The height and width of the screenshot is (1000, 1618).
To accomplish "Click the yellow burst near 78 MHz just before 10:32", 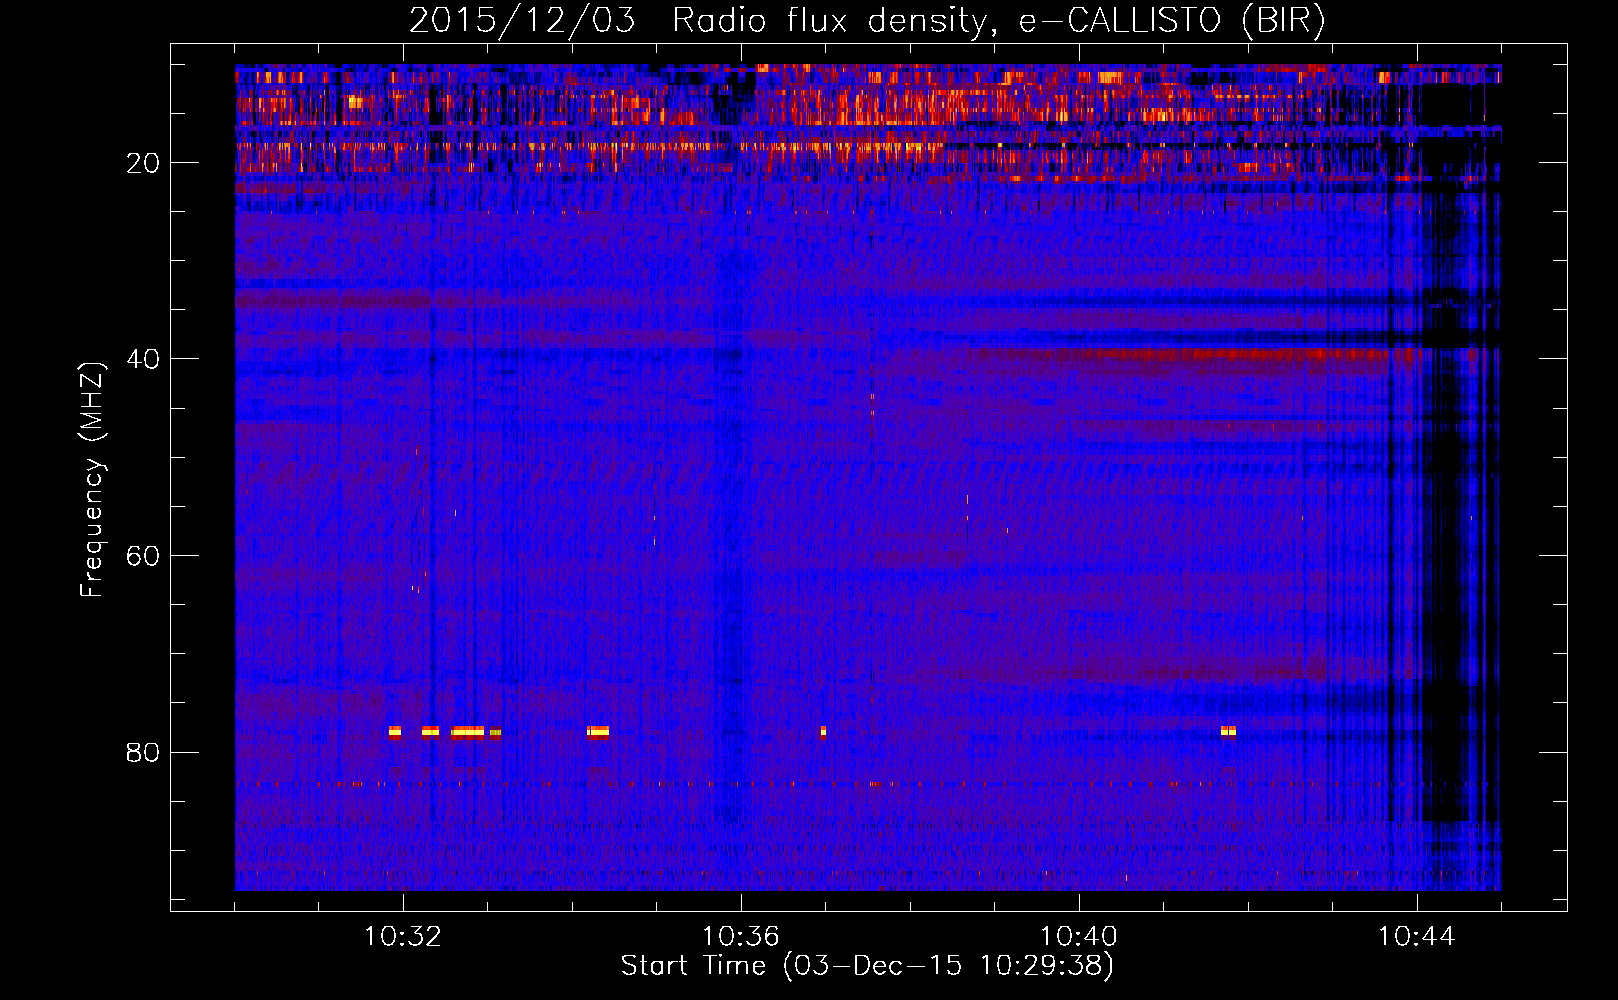I will (x=395, y=731).
